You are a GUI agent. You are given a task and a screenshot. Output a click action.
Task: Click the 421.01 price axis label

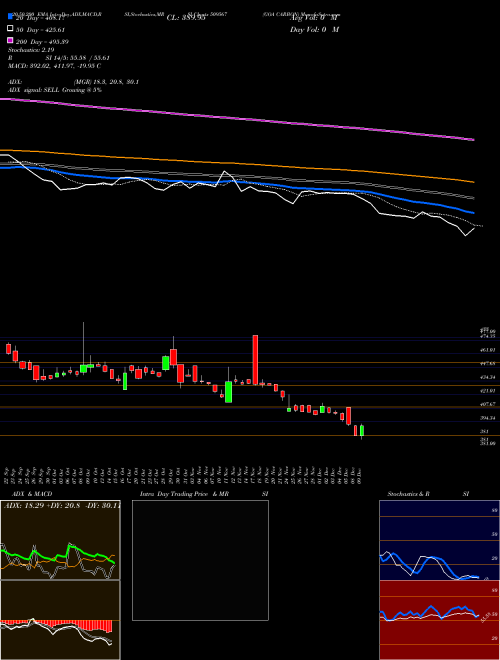point(489,391)
